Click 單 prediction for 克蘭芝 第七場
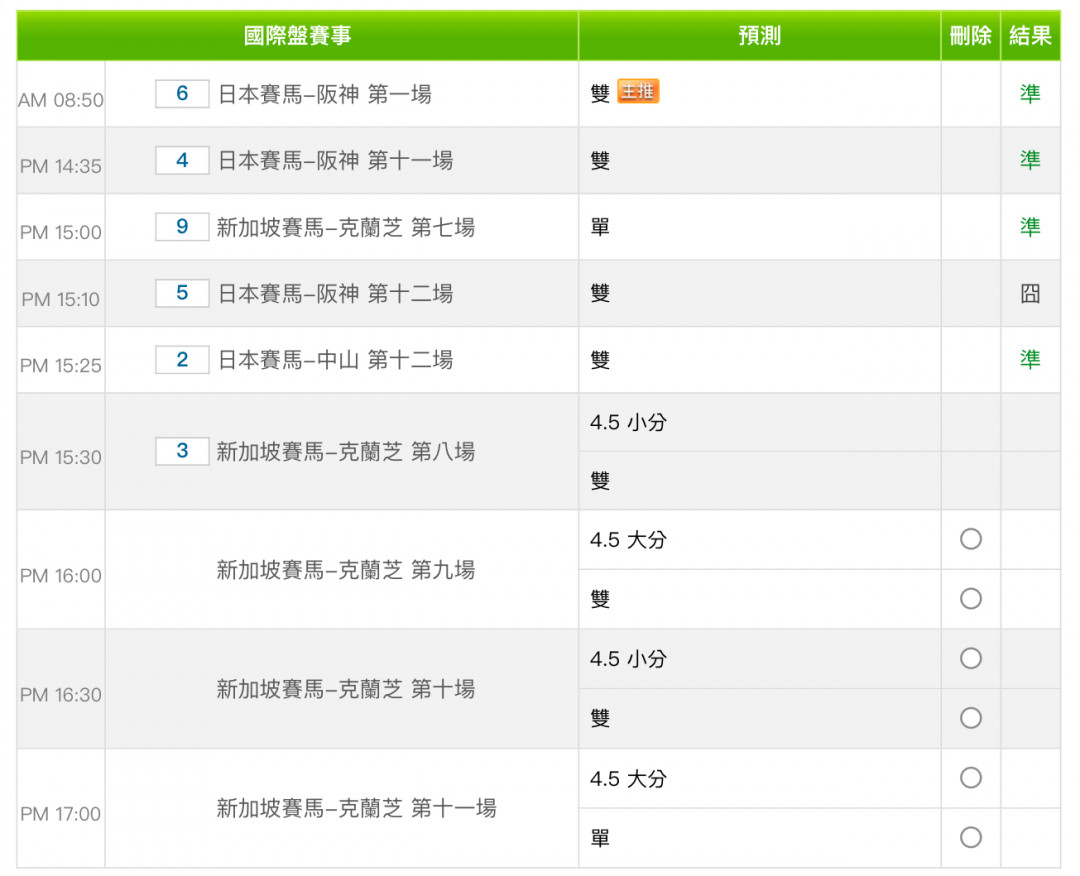 click(600, 227)
